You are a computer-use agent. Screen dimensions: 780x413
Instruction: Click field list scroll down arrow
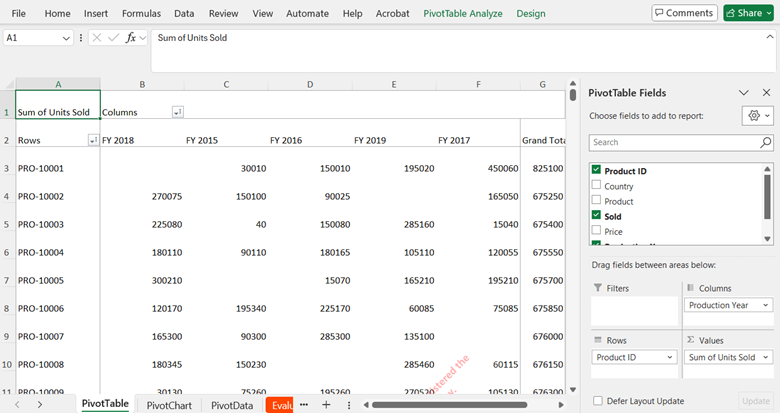click(768, 239)
